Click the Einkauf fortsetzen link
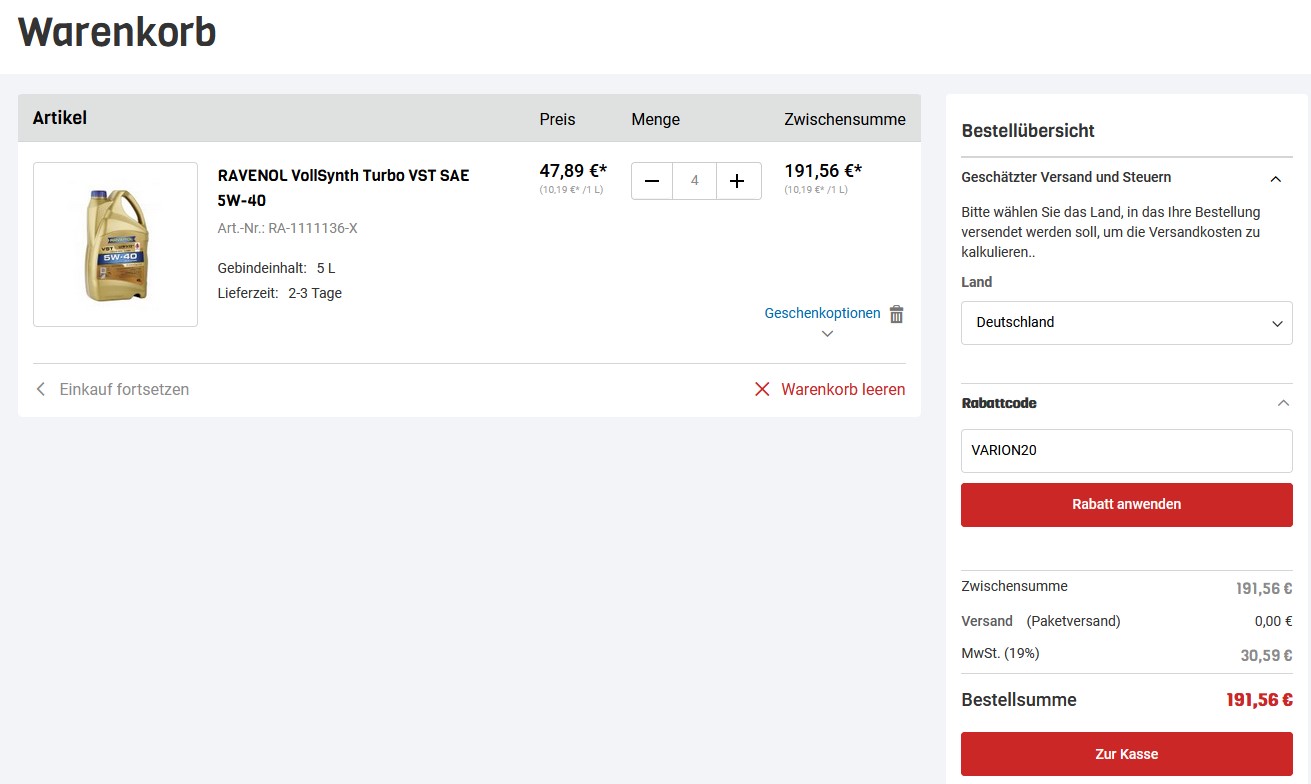 [x=124, y=389]
